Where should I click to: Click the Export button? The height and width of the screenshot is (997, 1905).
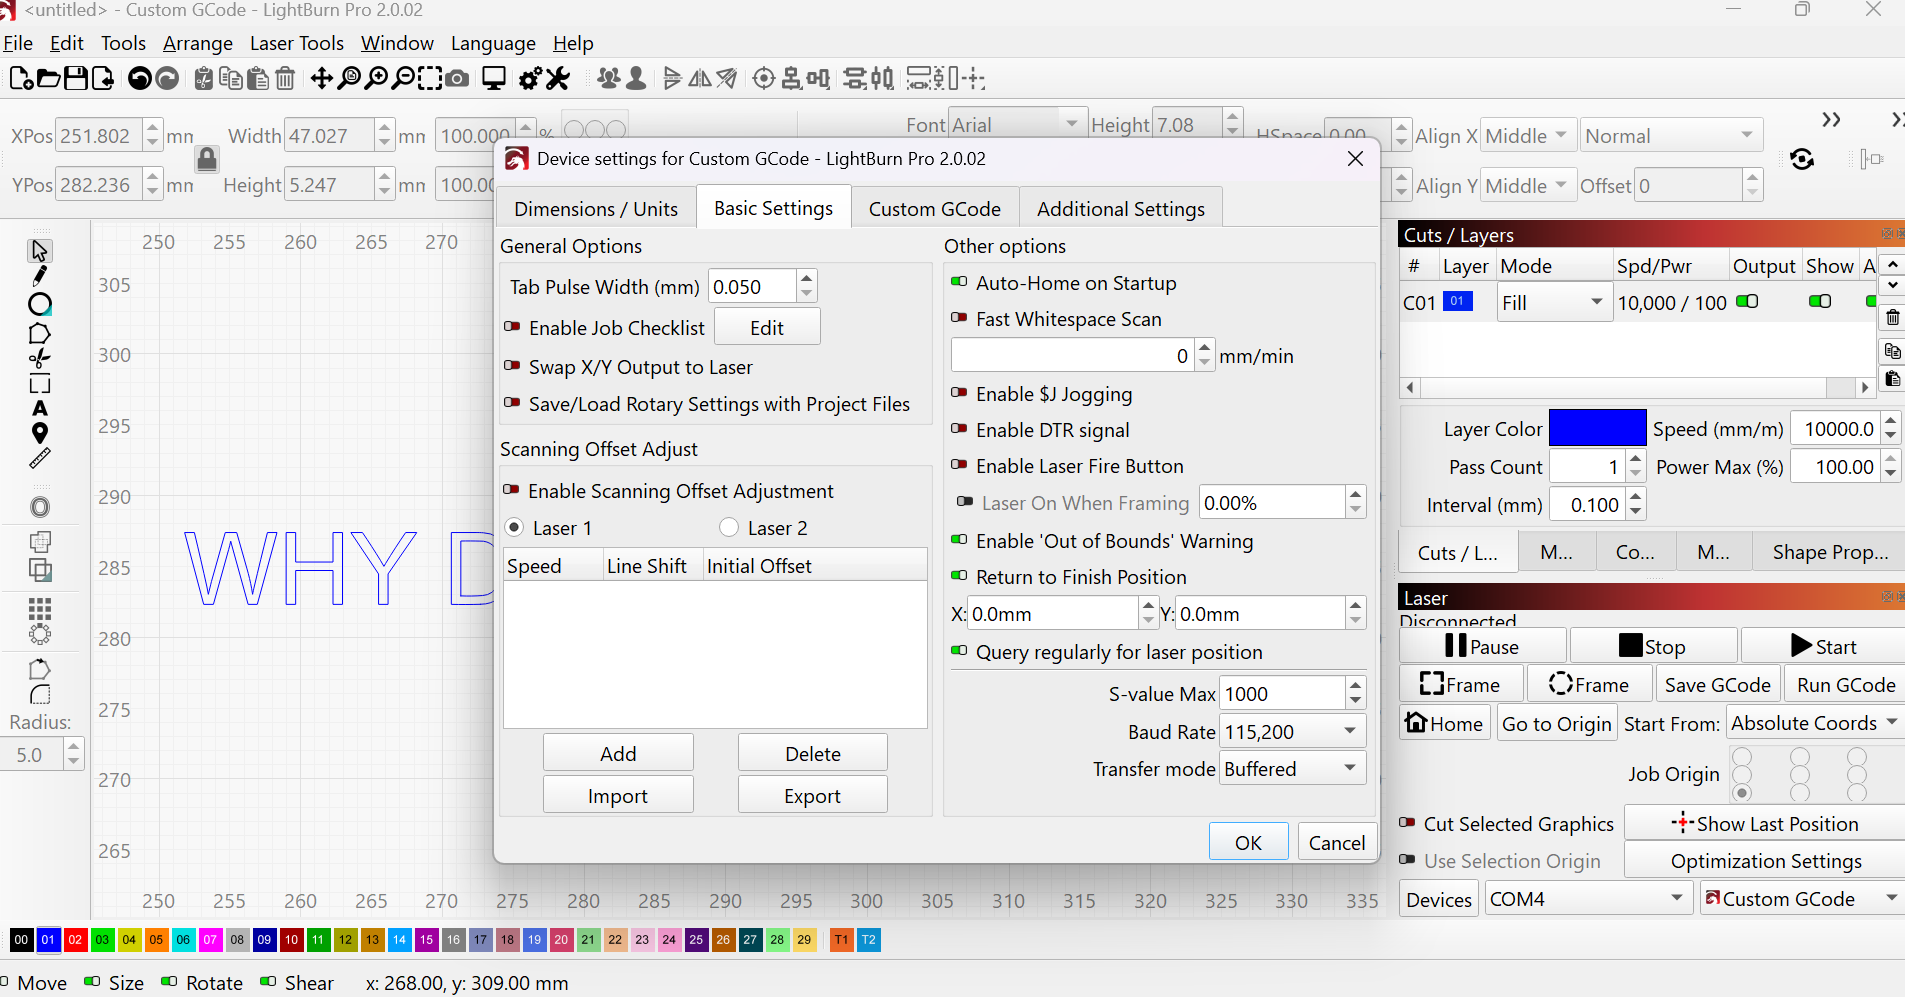coord(812,795)
